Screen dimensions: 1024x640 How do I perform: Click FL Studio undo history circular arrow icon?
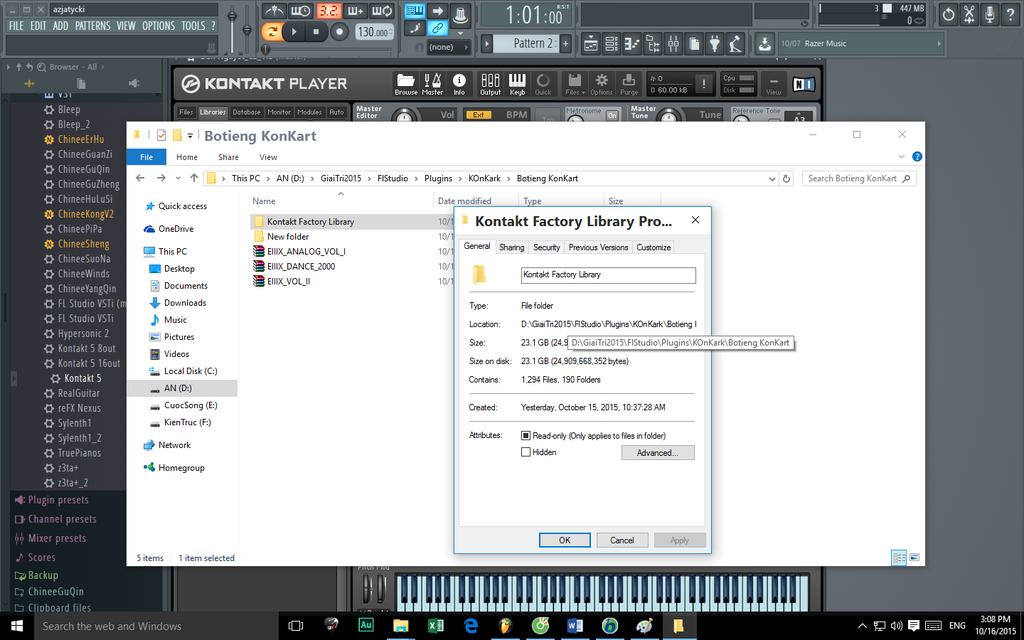(x=948, y=14)
